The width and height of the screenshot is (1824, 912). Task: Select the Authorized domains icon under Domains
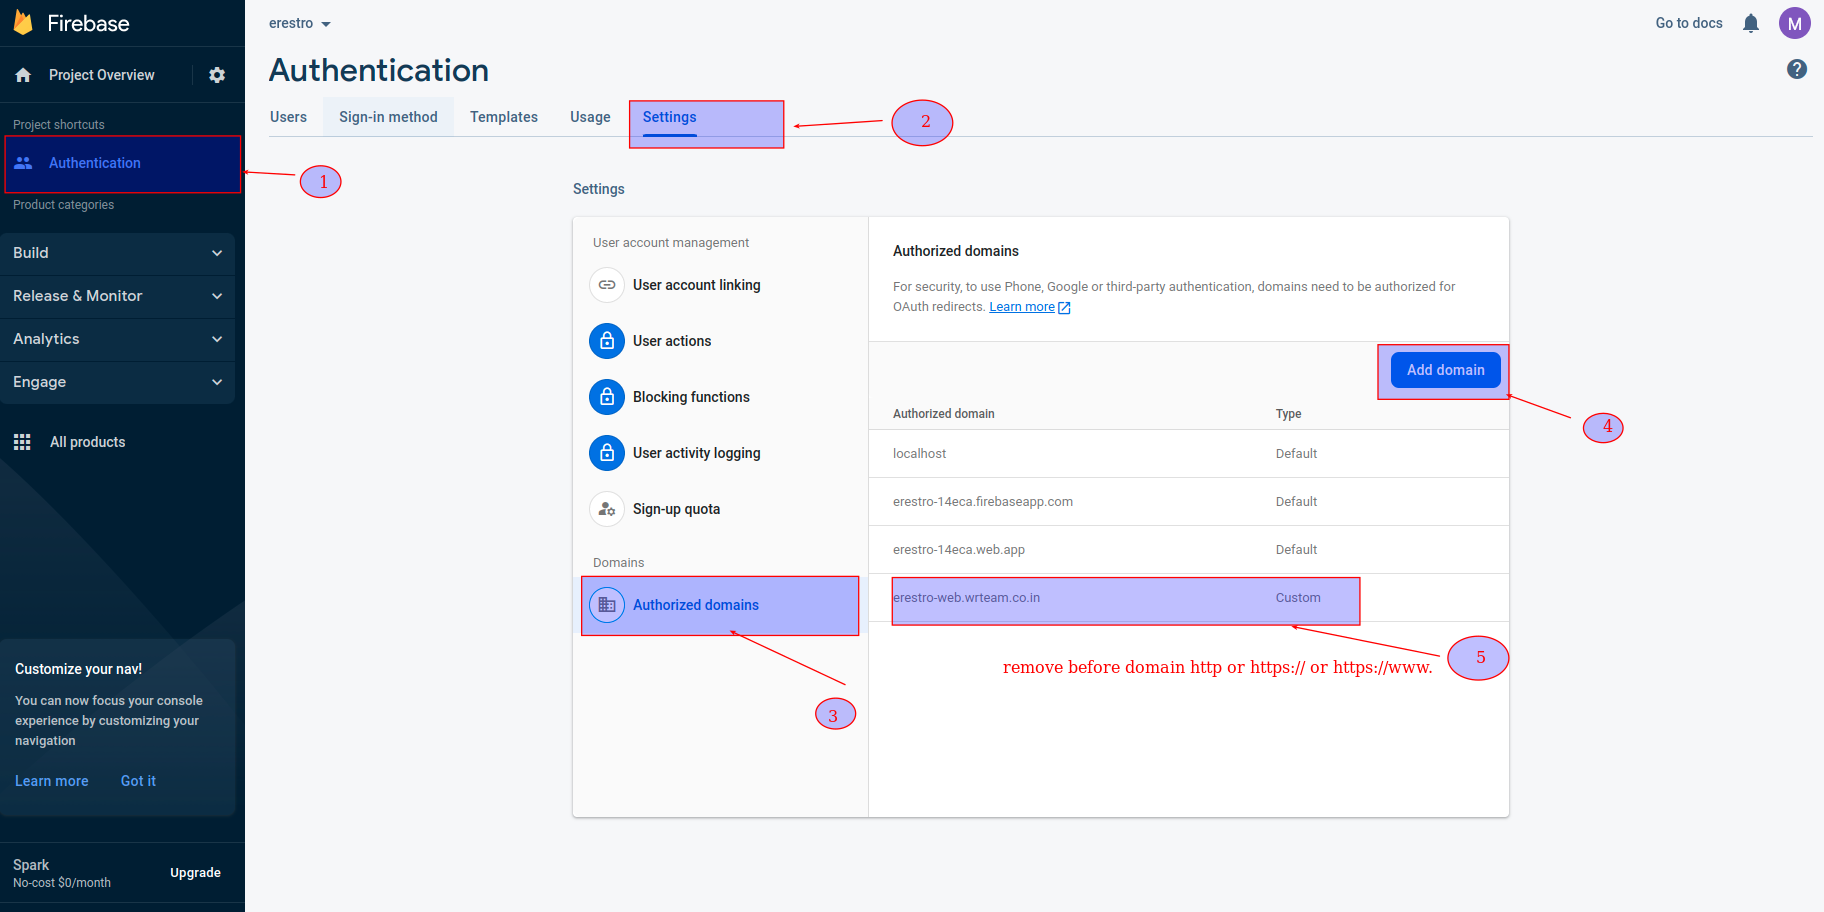point(607,604)
